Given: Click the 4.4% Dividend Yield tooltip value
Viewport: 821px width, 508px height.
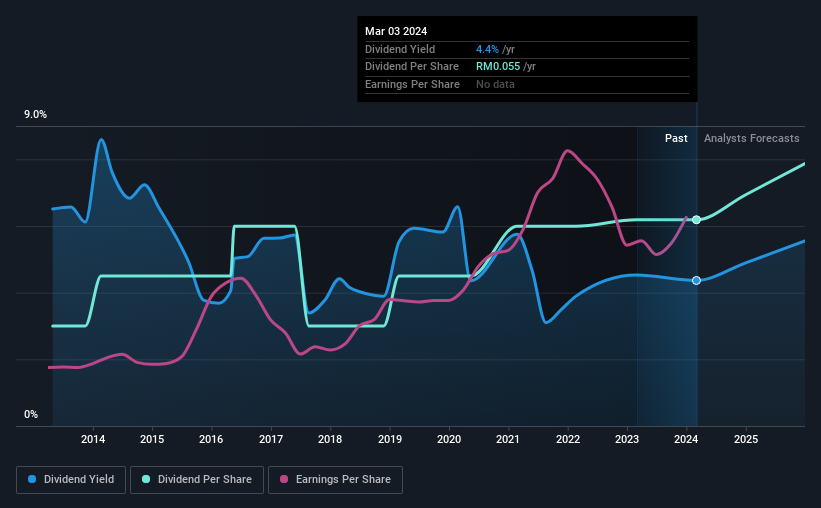Looking at the screenshot, I should point(487,49).
